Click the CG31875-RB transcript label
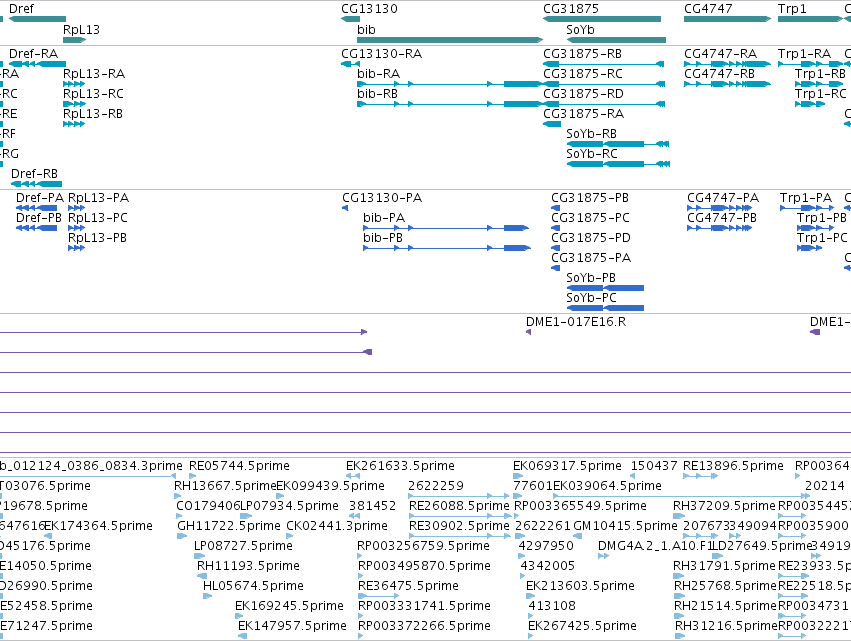The image size is (851, 641). (x=582, y=53)
